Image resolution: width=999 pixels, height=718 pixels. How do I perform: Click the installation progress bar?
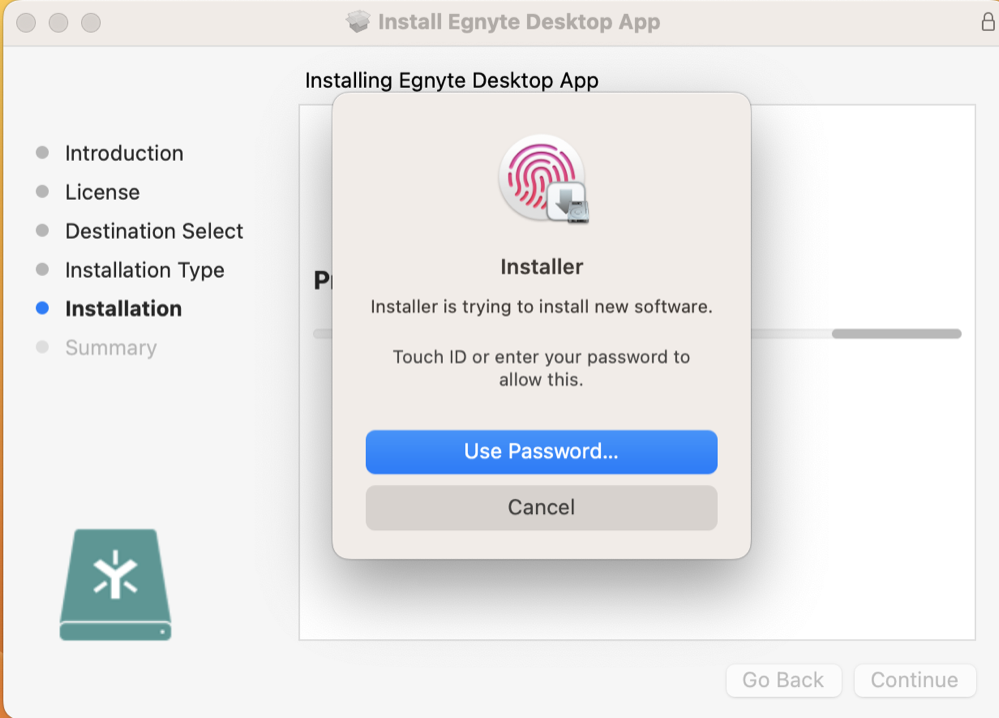(895, 334)
